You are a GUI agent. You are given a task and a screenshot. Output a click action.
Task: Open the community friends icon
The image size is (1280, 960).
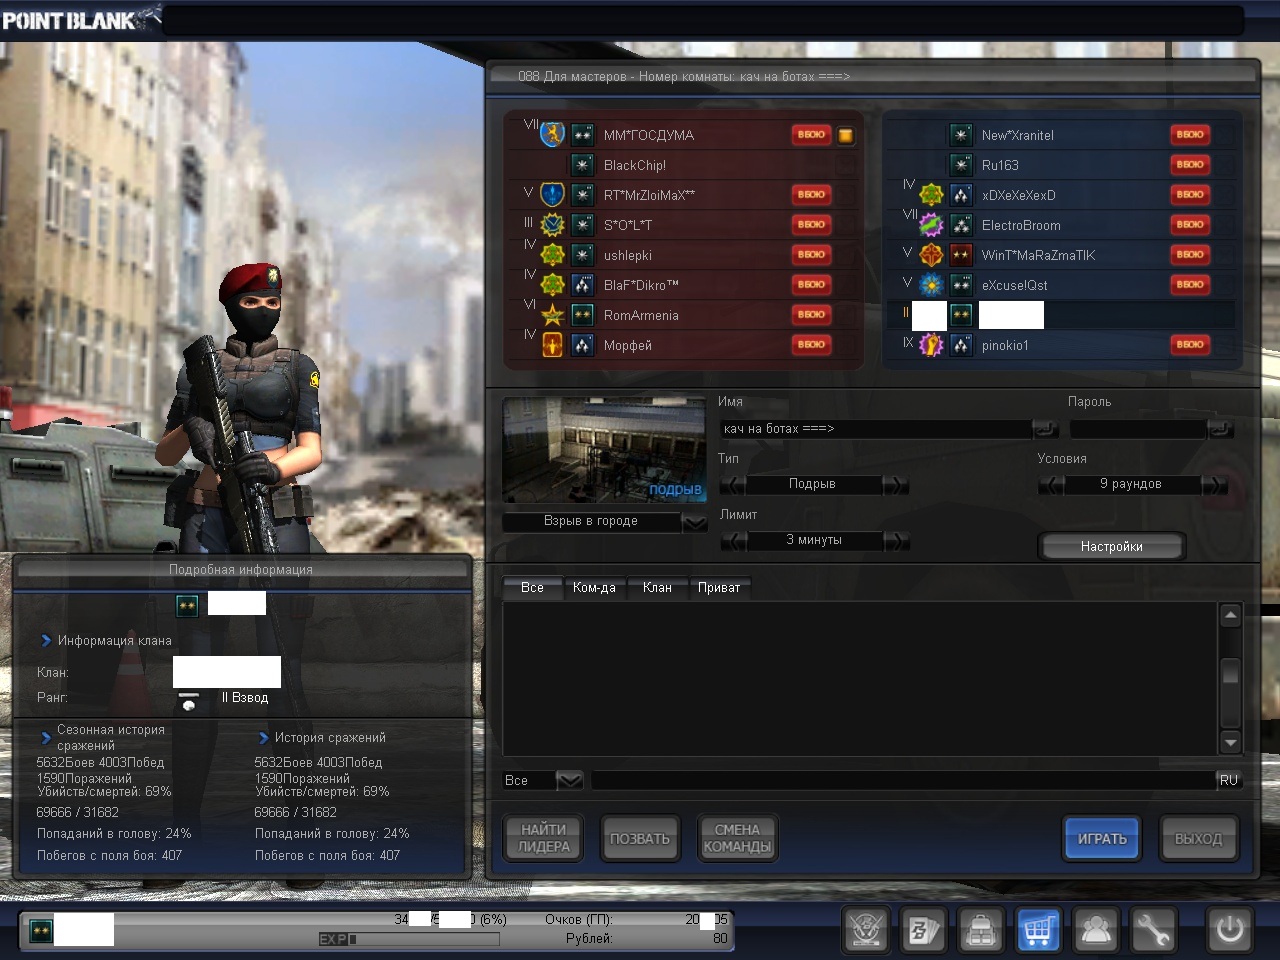coord(1096,931)
